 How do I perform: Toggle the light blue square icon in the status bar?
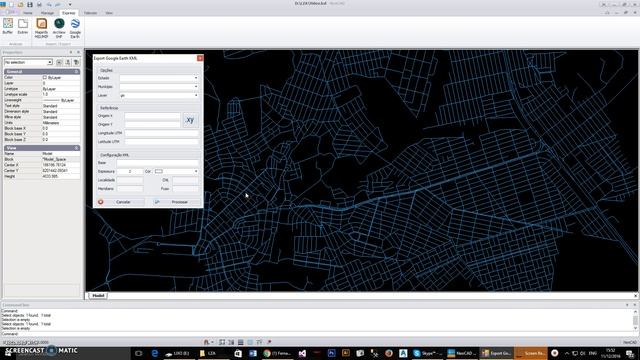click(x=250, y=342)
